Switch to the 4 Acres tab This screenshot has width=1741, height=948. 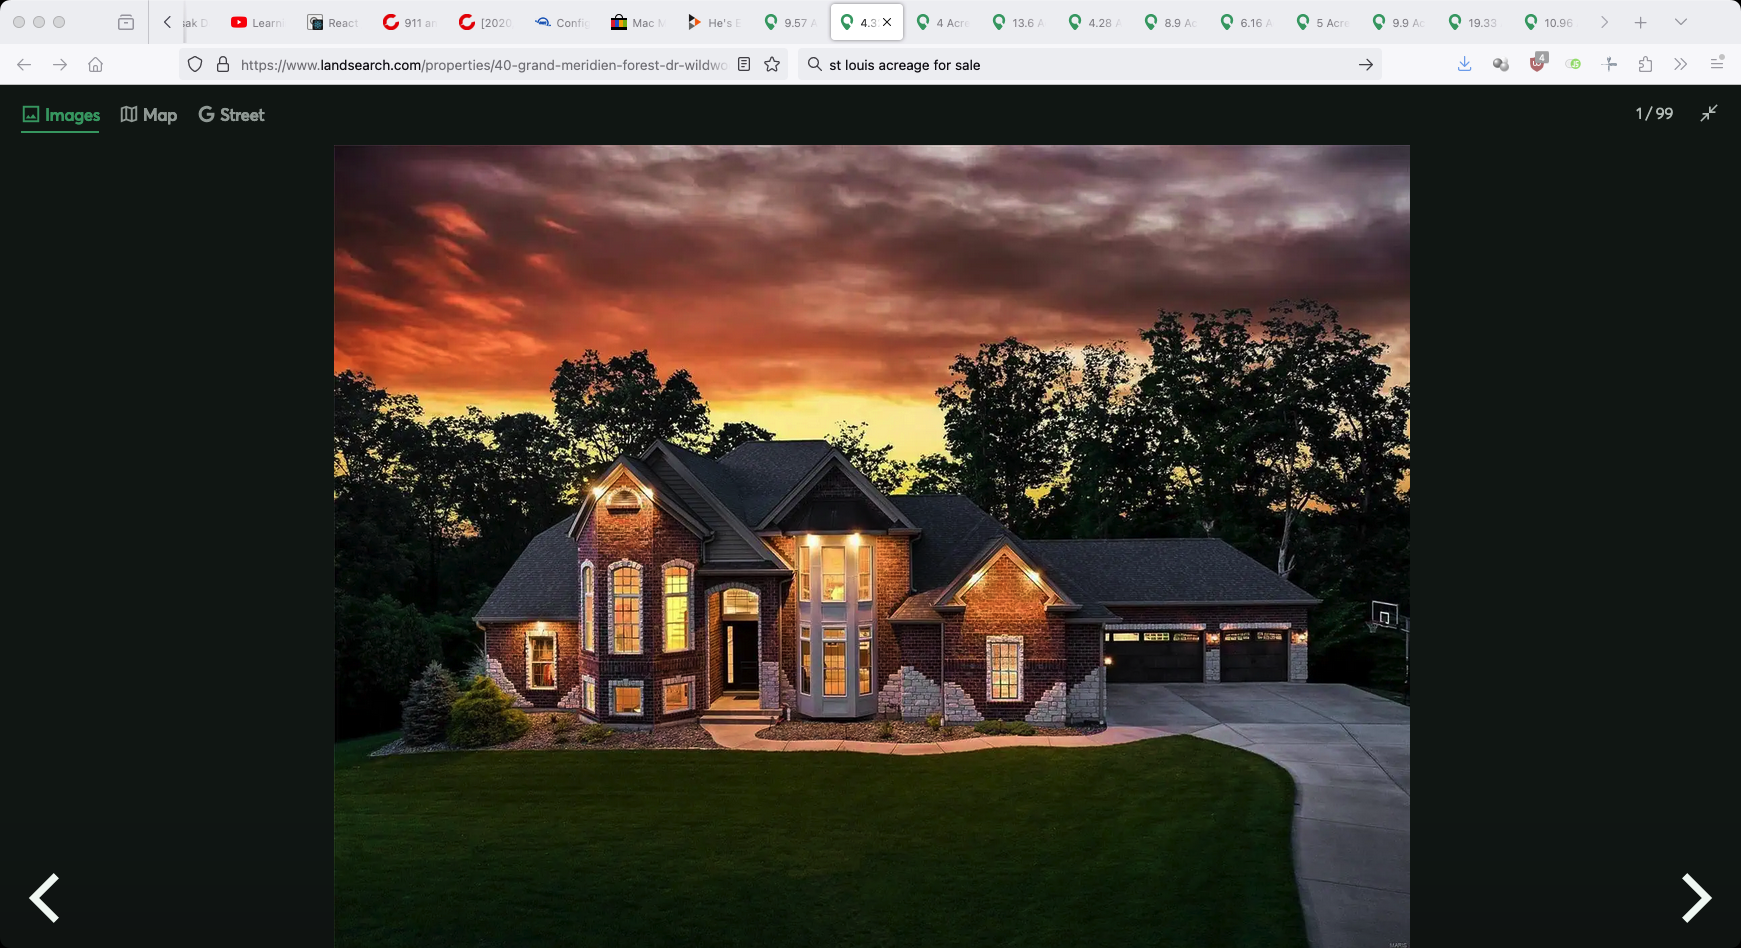(942, 22)
